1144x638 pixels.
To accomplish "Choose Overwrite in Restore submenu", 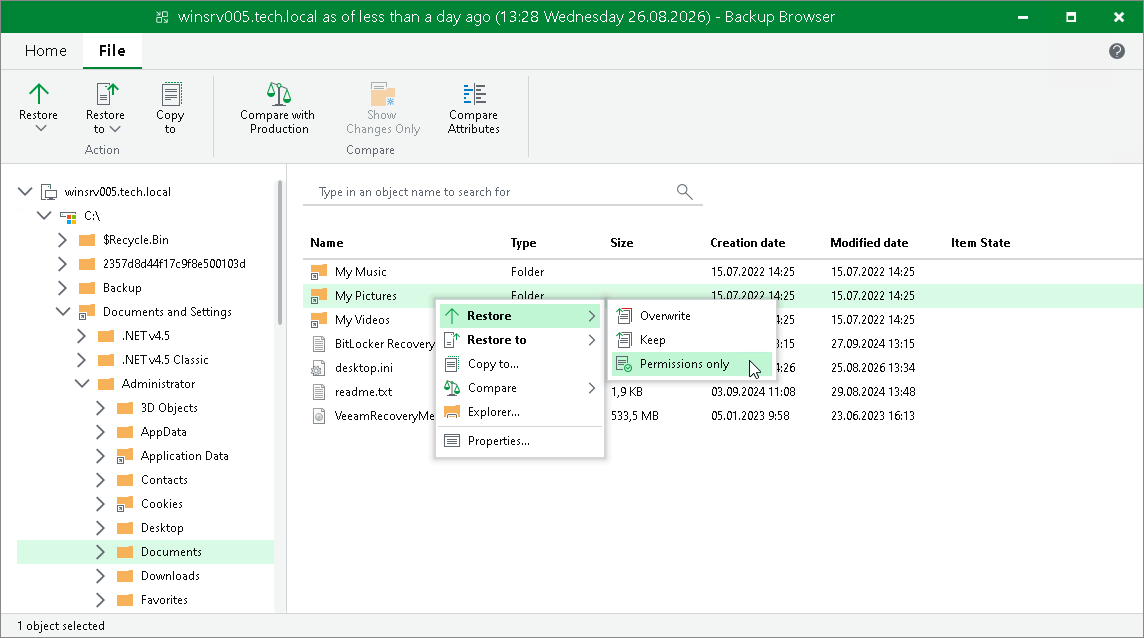I will point(691,316).
